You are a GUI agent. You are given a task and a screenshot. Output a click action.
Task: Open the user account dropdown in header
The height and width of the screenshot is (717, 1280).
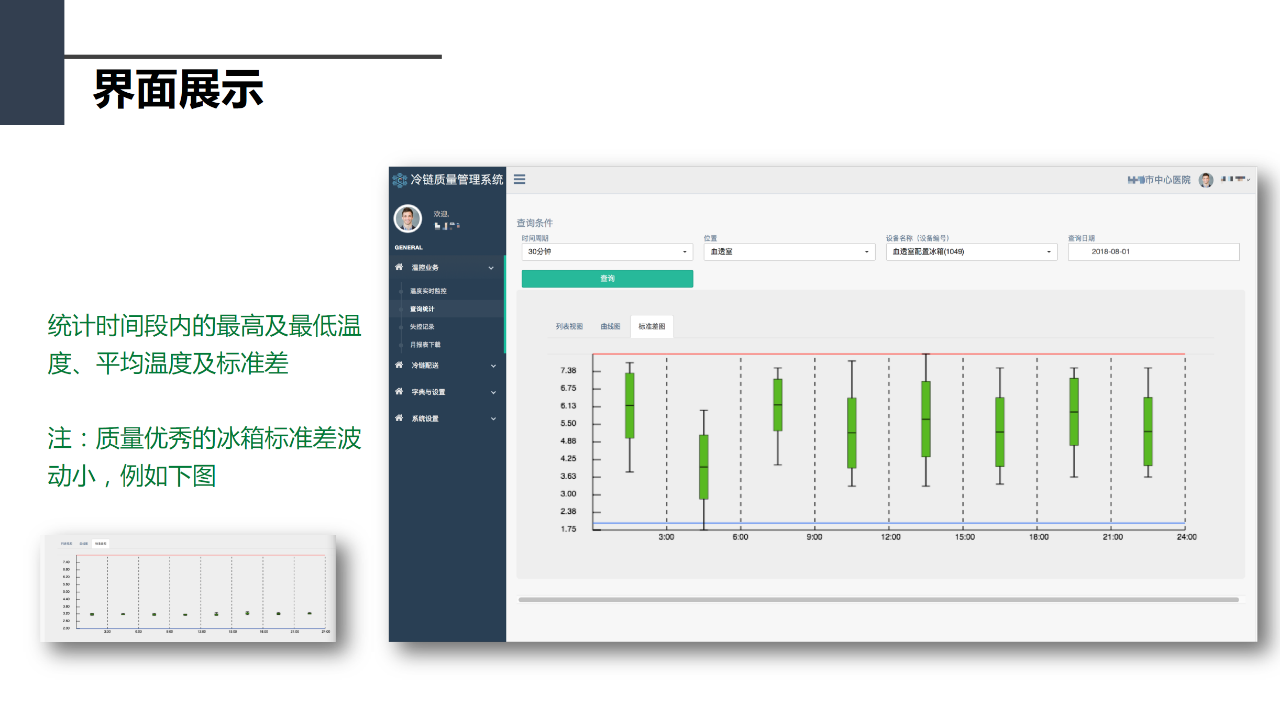(1235, 180)
